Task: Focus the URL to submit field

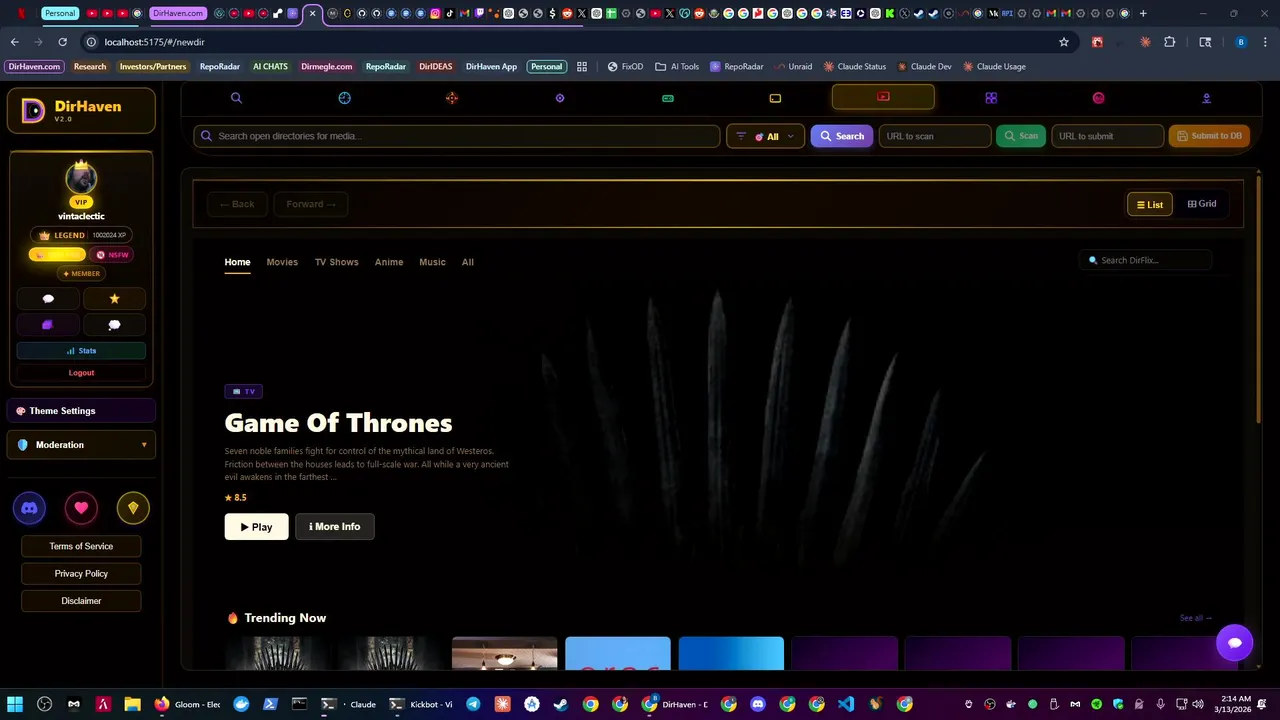Action: (x=1107, y=136)
